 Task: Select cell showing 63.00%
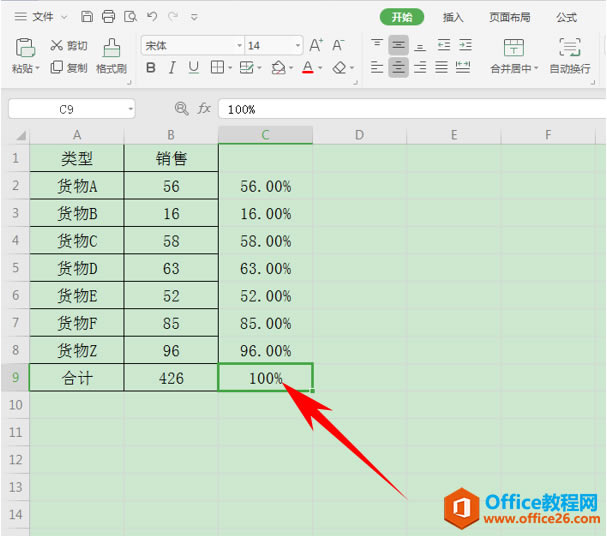[x=265, y=268]
